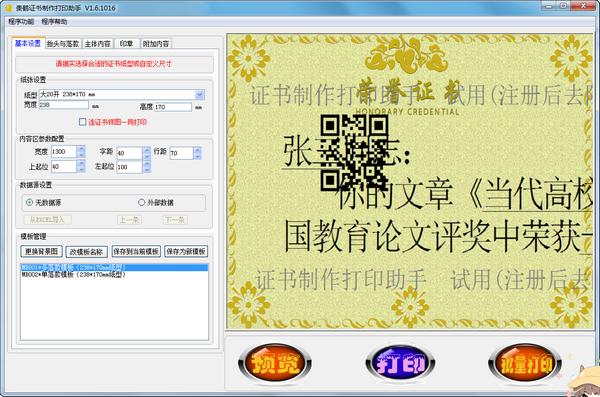Expand the 纸型 paper type dropdown
This screenshot has height=397, width=600.
tap(199, 94)
